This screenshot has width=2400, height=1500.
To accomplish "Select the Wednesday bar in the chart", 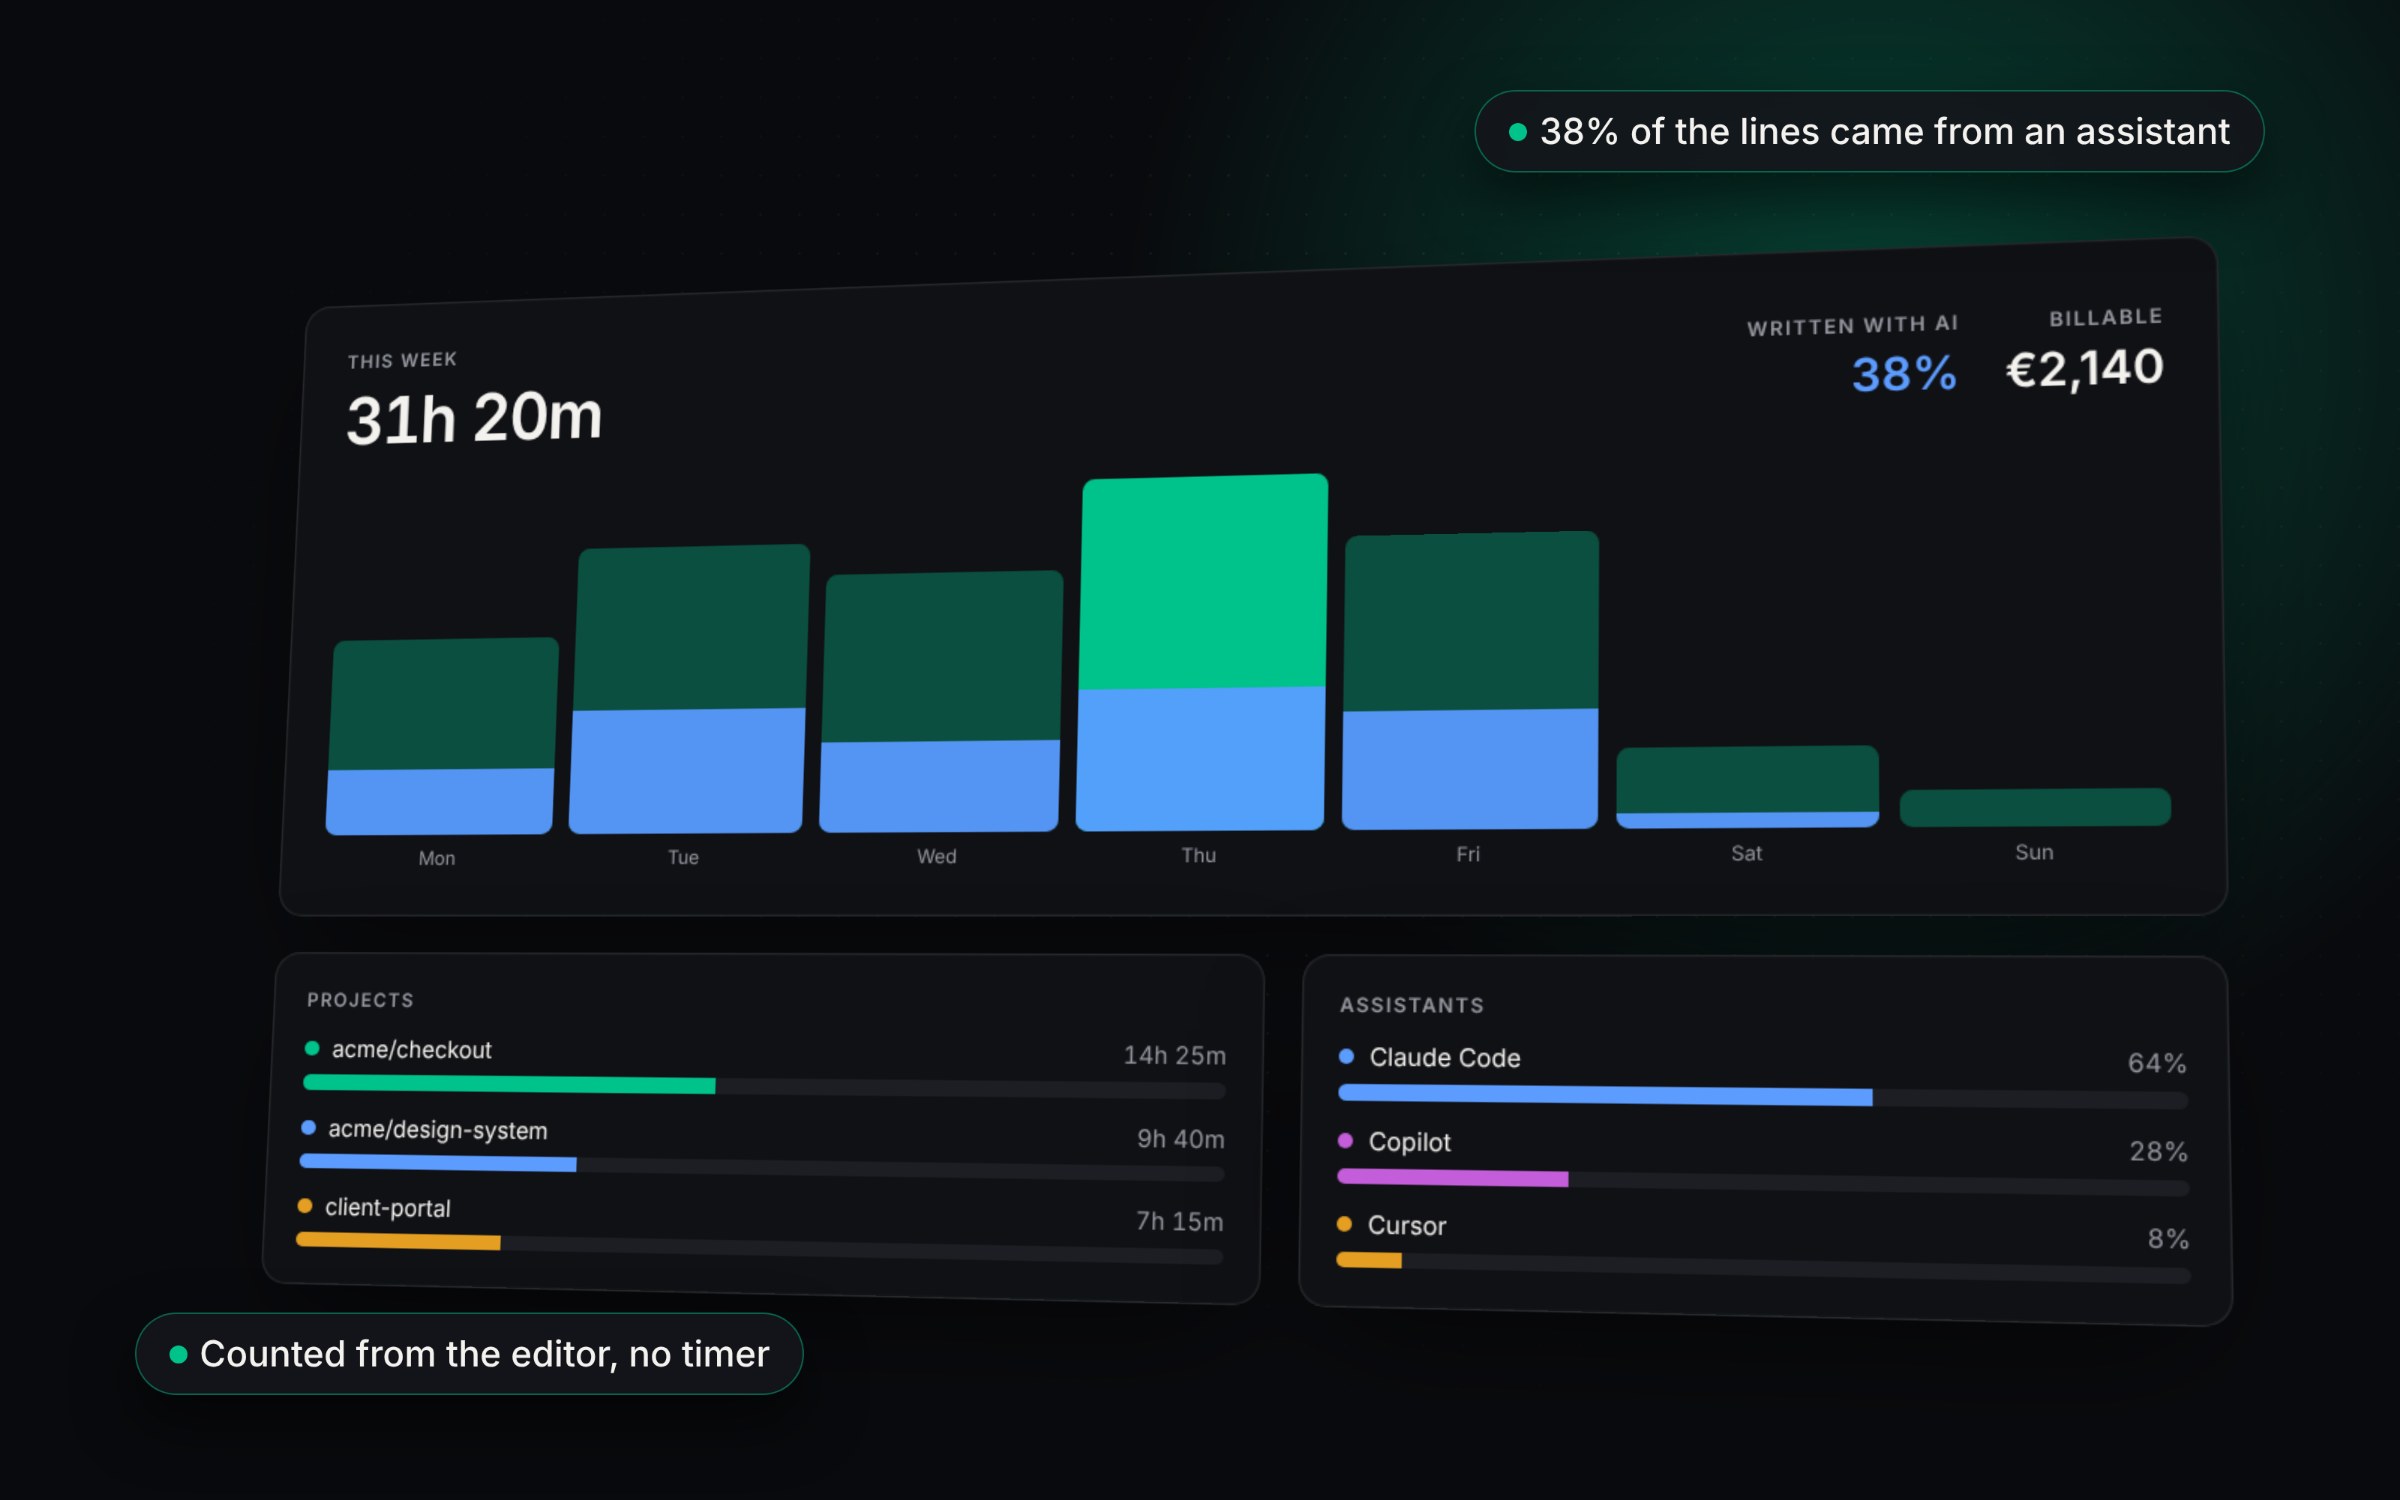I will tap(941, 701).
